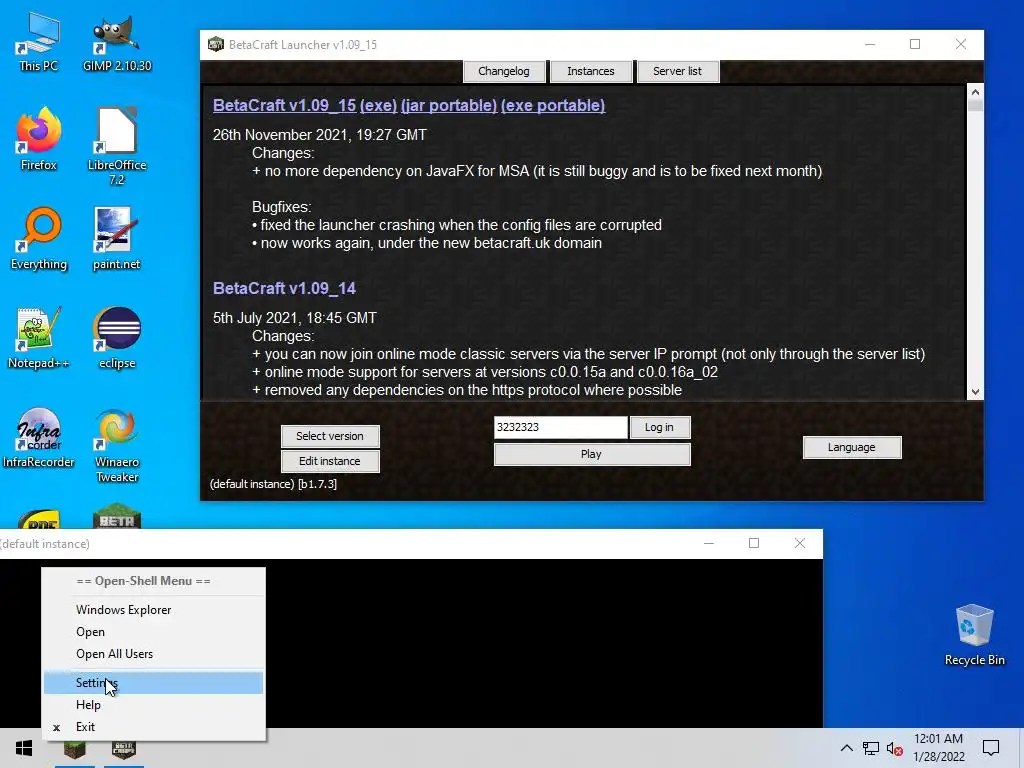Viewport: 1024px width, 768px height.
Task: Open BetaCraft v1.09_15 changelog link
Action: [x=285, y=105]
